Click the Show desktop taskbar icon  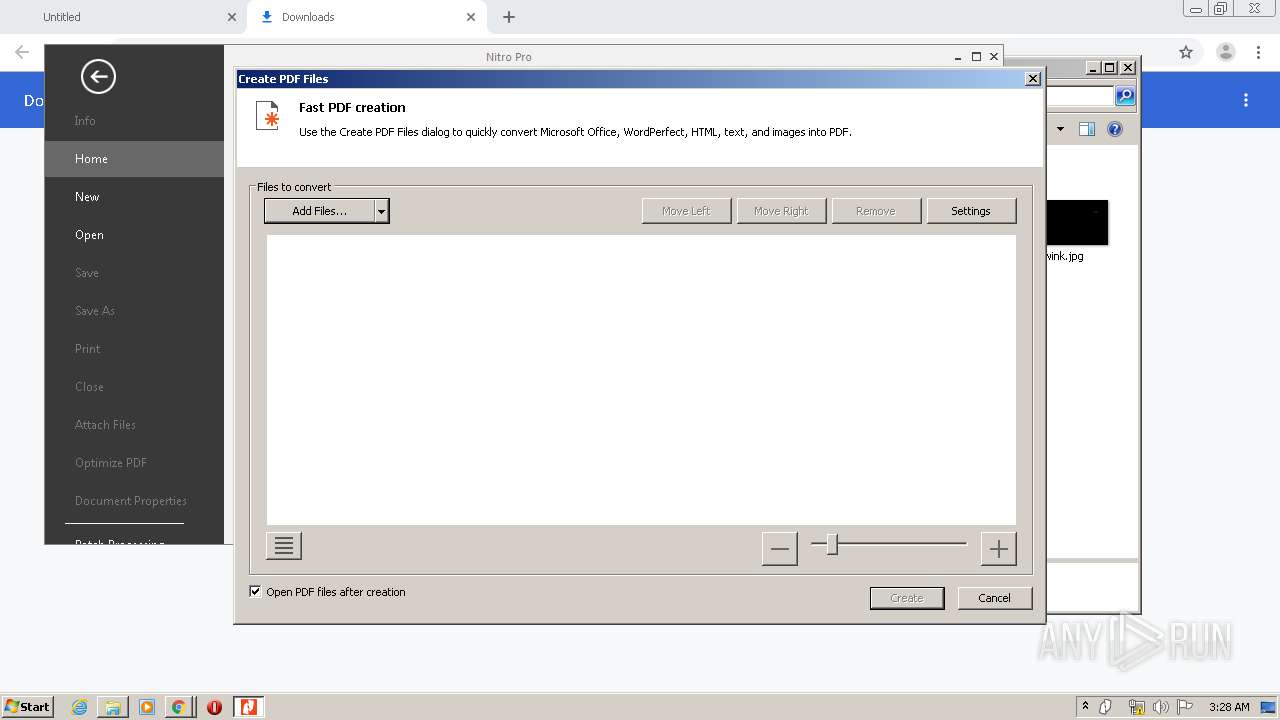tap(1269, 707)
